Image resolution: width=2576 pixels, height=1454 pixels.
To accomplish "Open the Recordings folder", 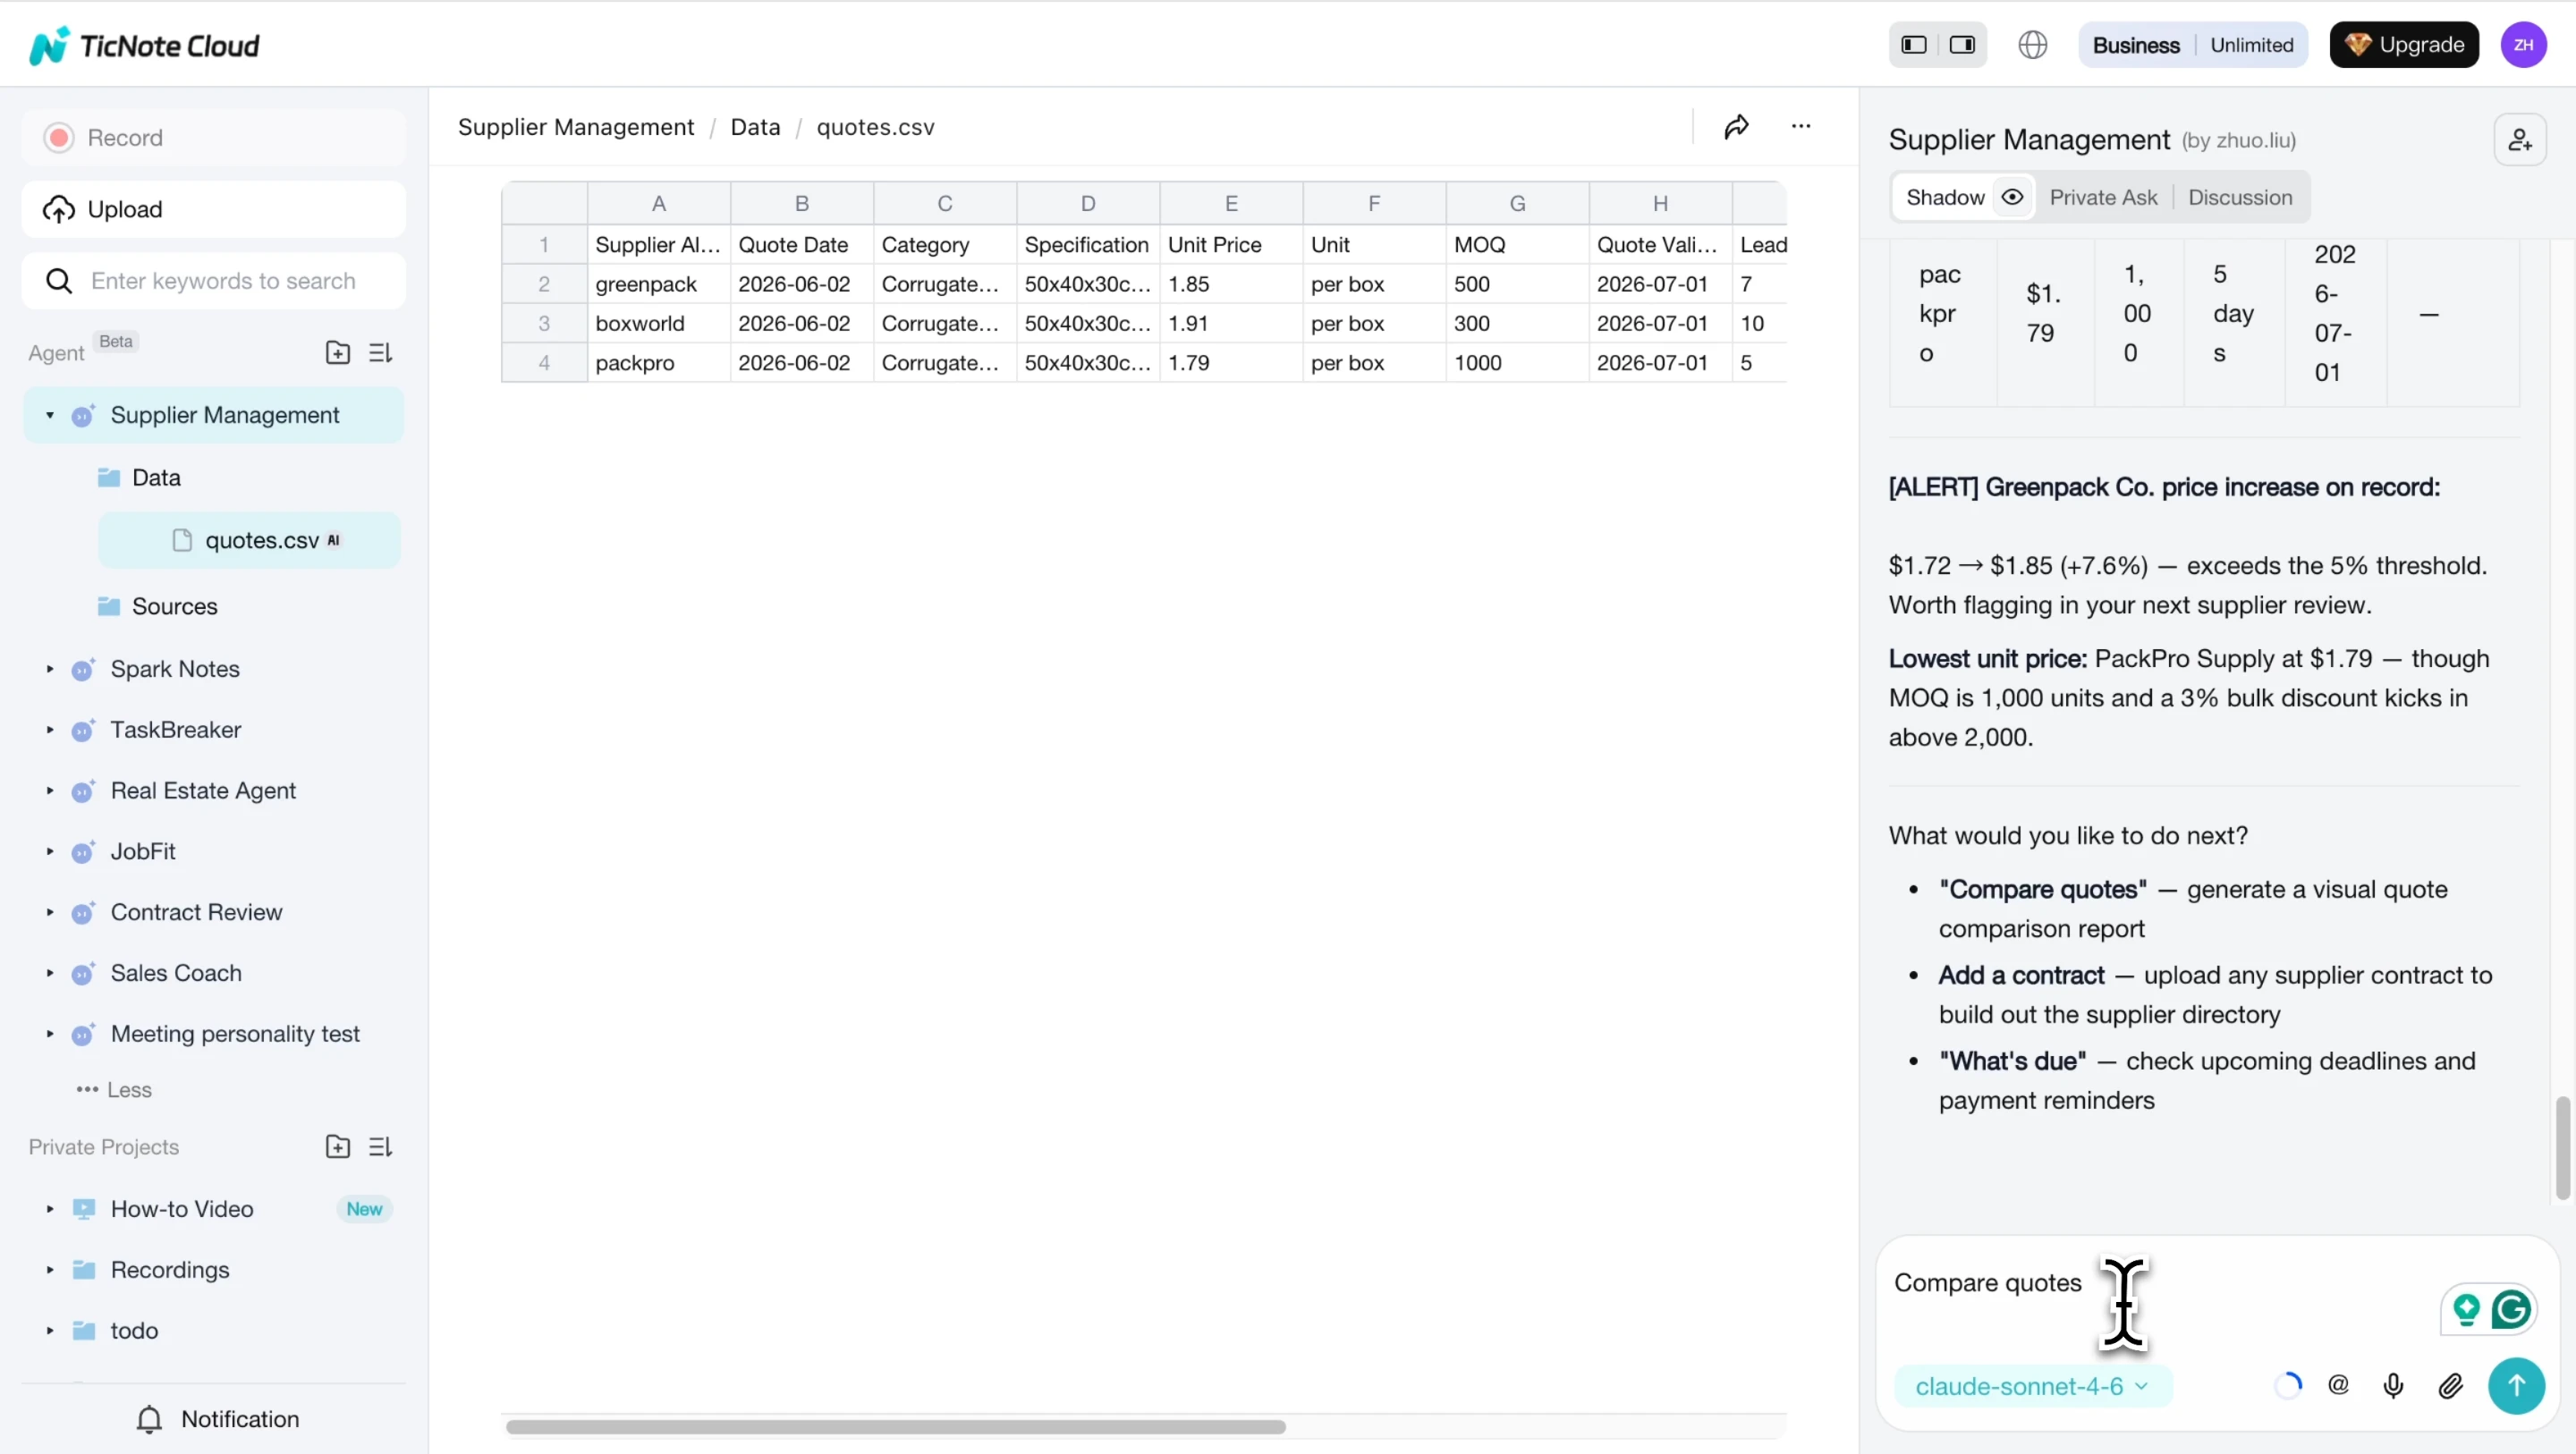I will [170, 1270].
